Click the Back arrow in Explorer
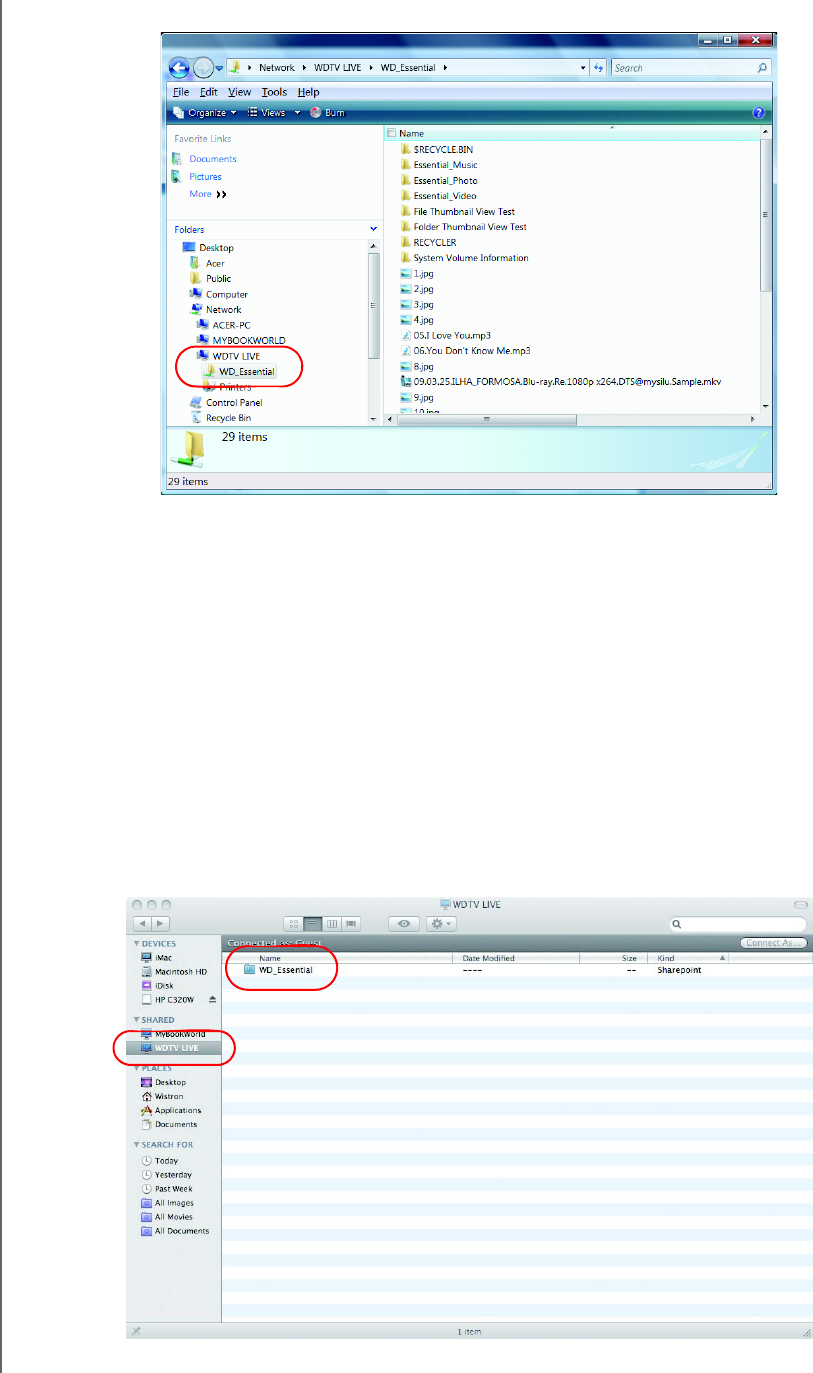813x1373 pixels. point(181,68)
